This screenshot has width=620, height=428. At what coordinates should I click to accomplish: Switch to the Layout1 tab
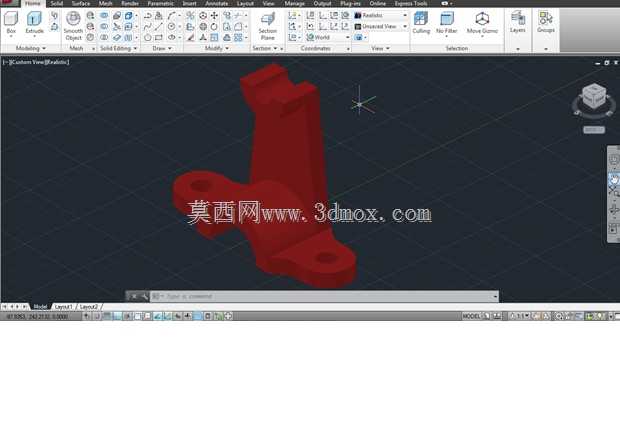[63, 307]
